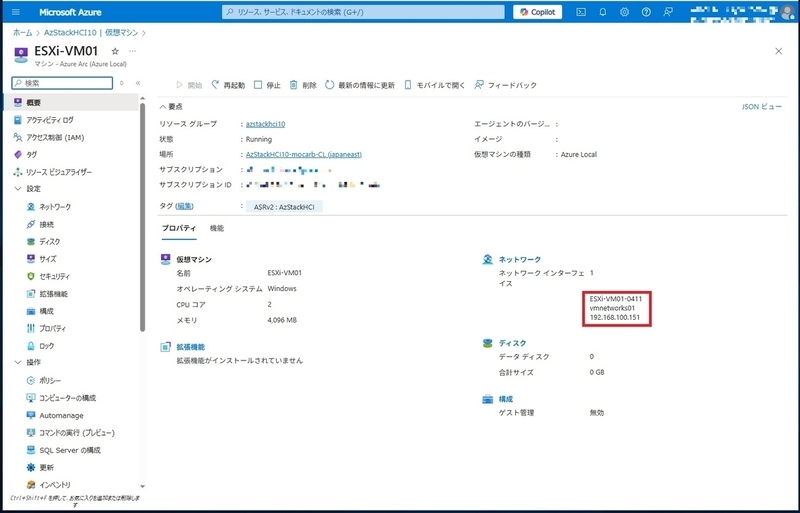800x513 pixels.
Task: Open the more options ellipsis next to ESXi-VM01
Action: [133, 51]
